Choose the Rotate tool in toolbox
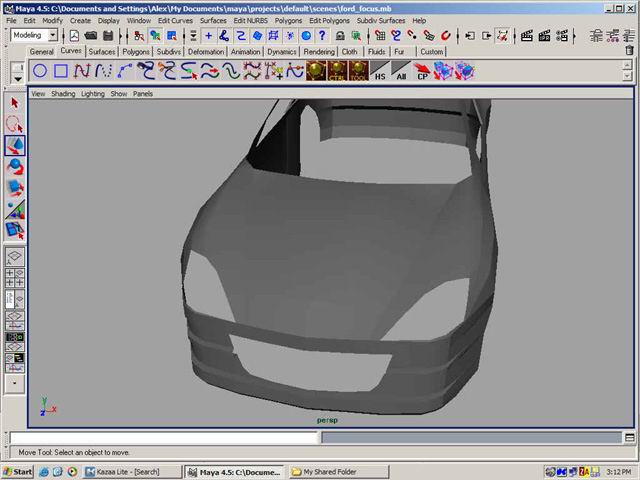640x480 pixels. pyautogui.click(x=15, y=166)
